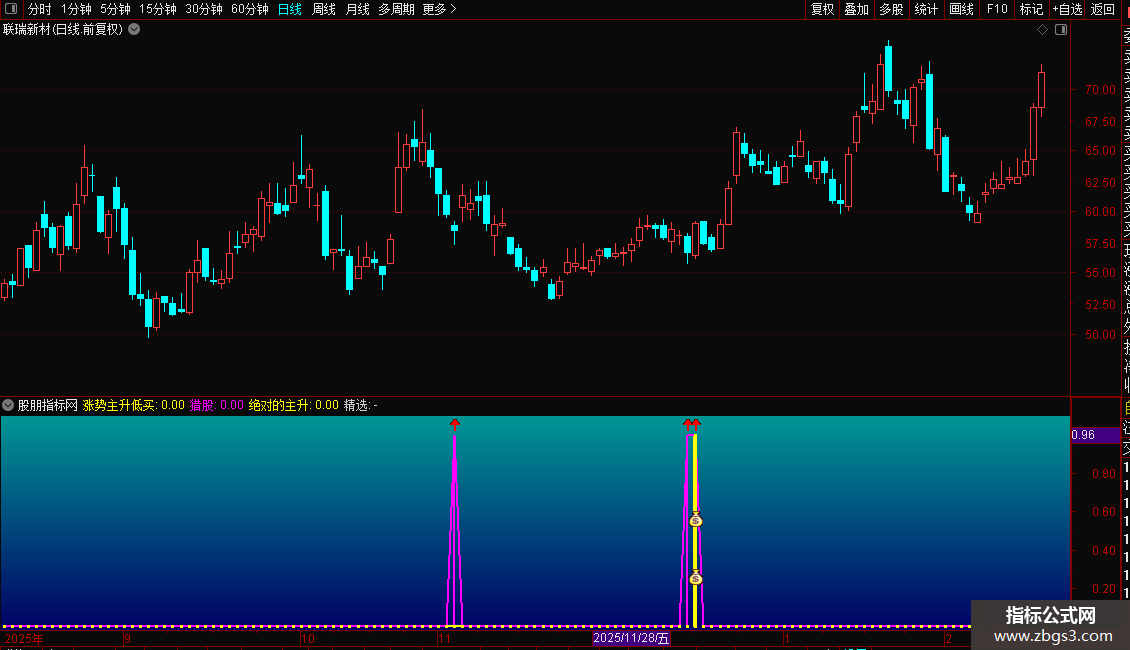The width and height of the screenshot is (1130, 650).
Task: Click the panel layout icon at top-left
Action: click(11, 9)
